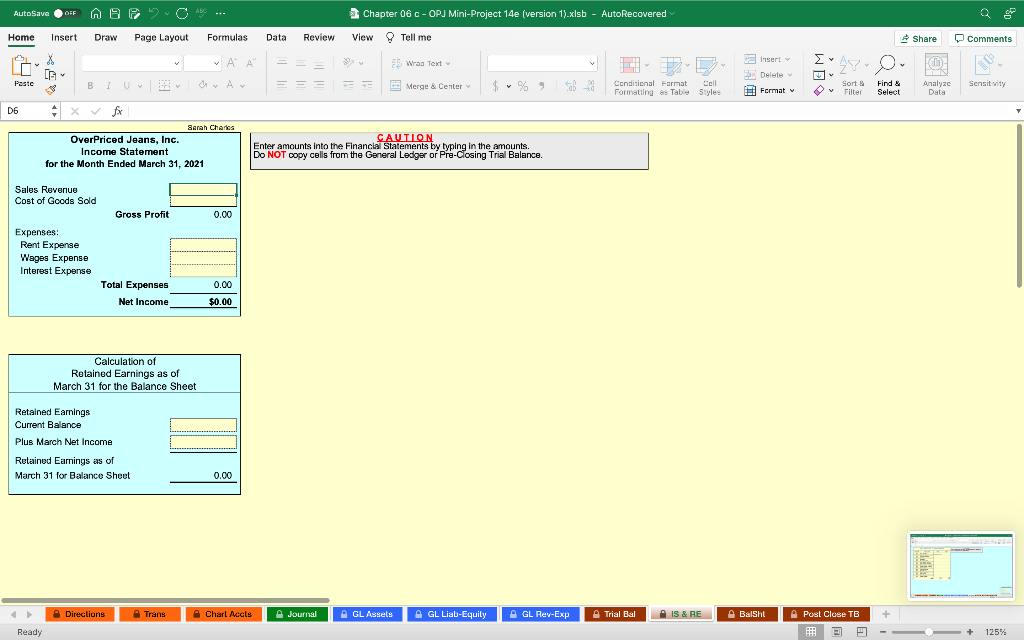This screenshot has height=640, width=1024.
Task: Click the Cut scissors icon
Action: coord(50,59)
